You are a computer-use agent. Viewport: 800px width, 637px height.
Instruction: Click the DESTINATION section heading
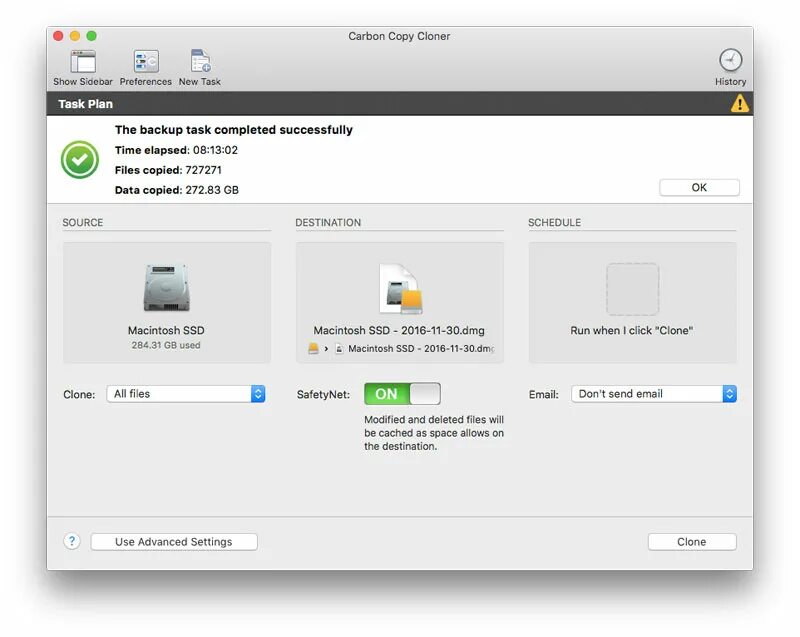click(328, 222)
